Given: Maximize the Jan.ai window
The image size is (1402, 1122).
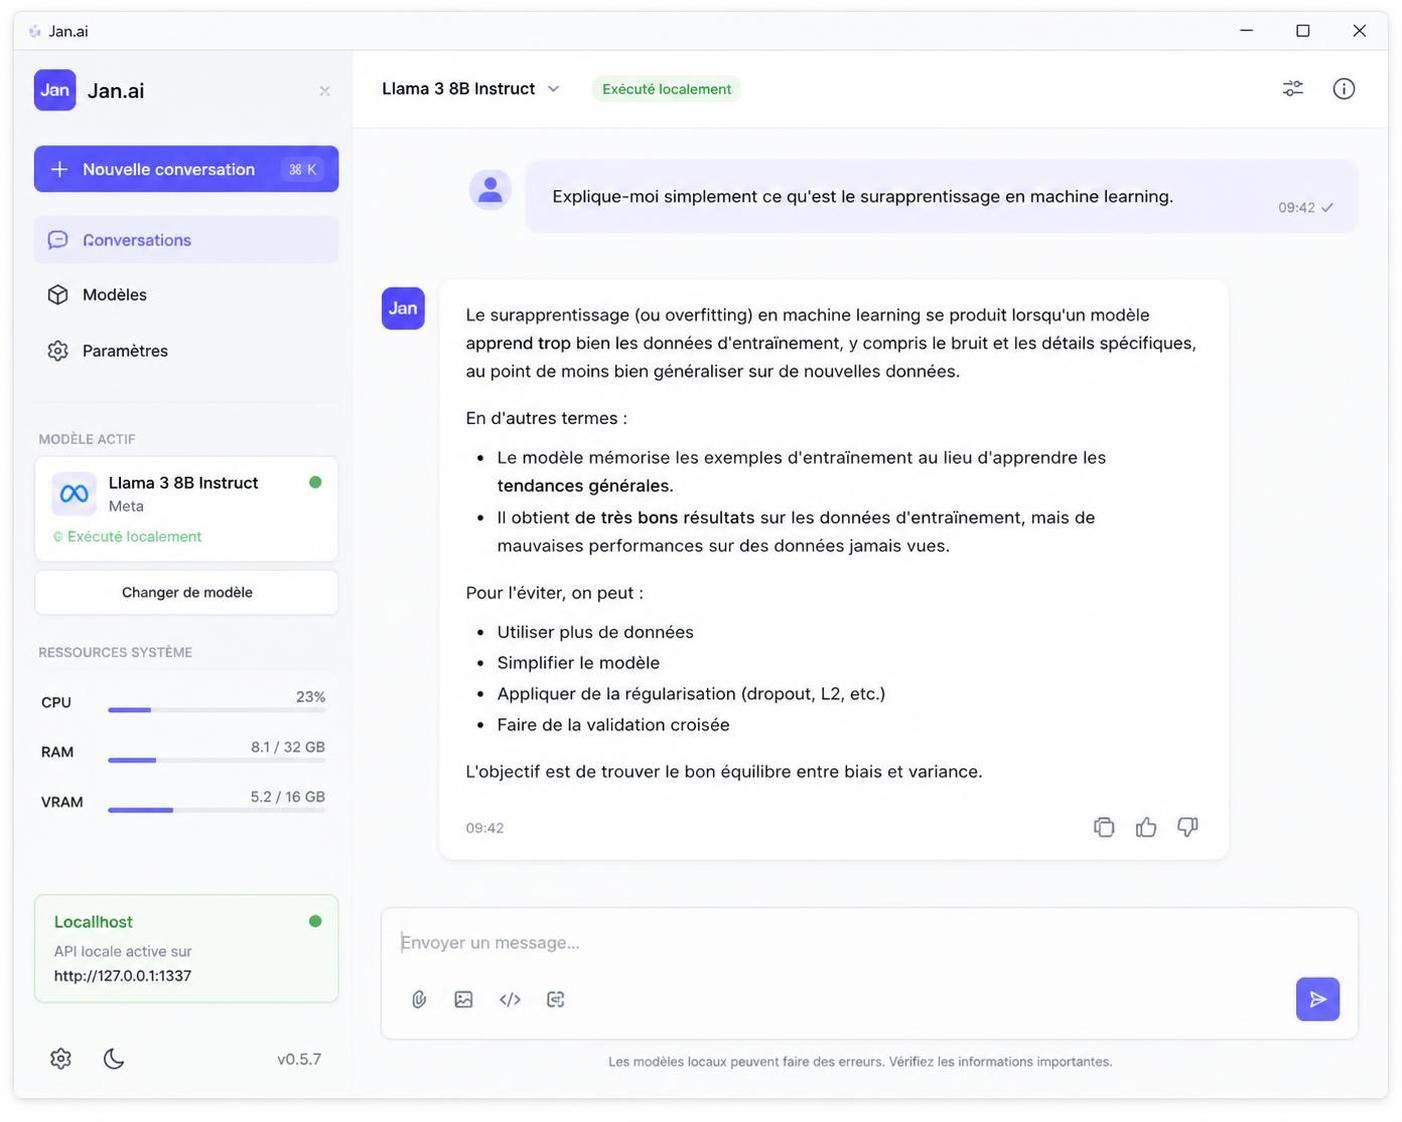Looking at the screenshot, I should (1303, 31).
